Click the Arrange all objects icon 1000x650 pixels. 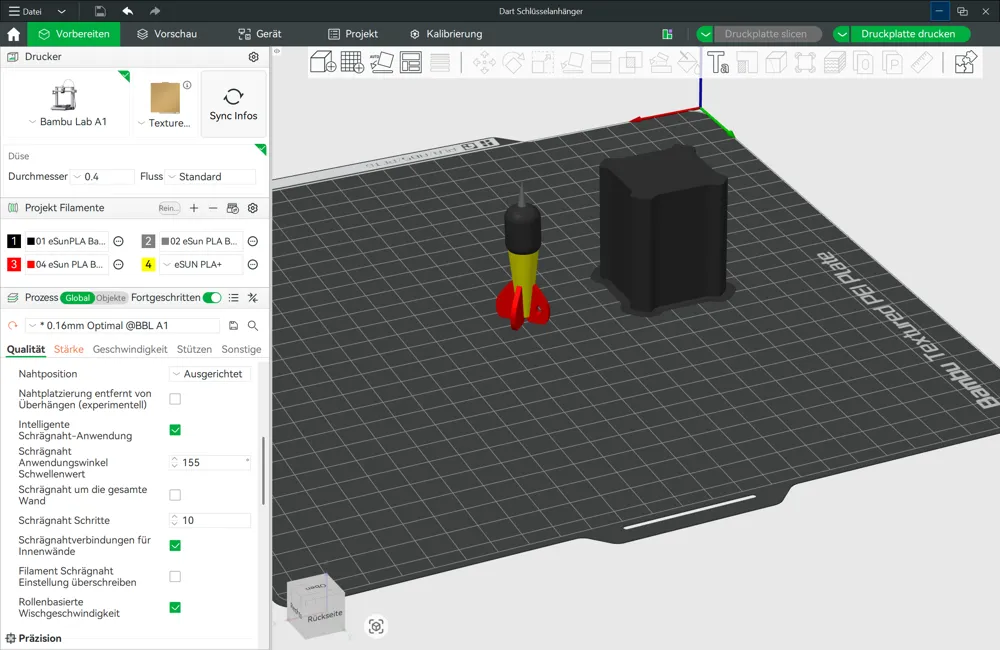click(411, 63)
